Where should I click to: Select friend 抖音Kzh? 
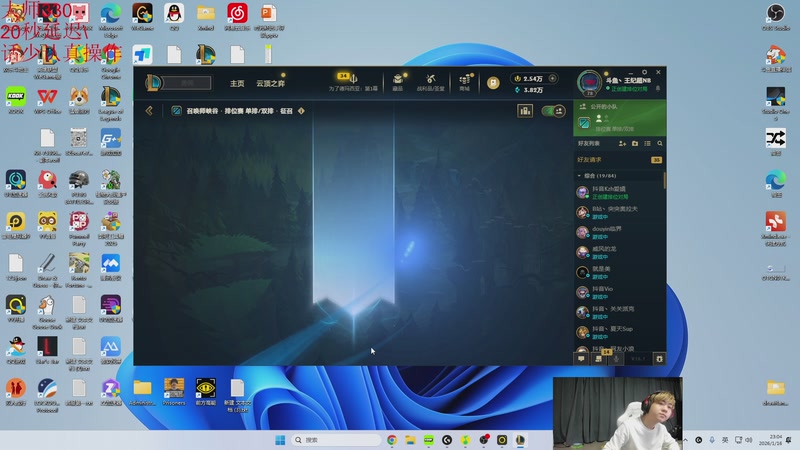619,192
